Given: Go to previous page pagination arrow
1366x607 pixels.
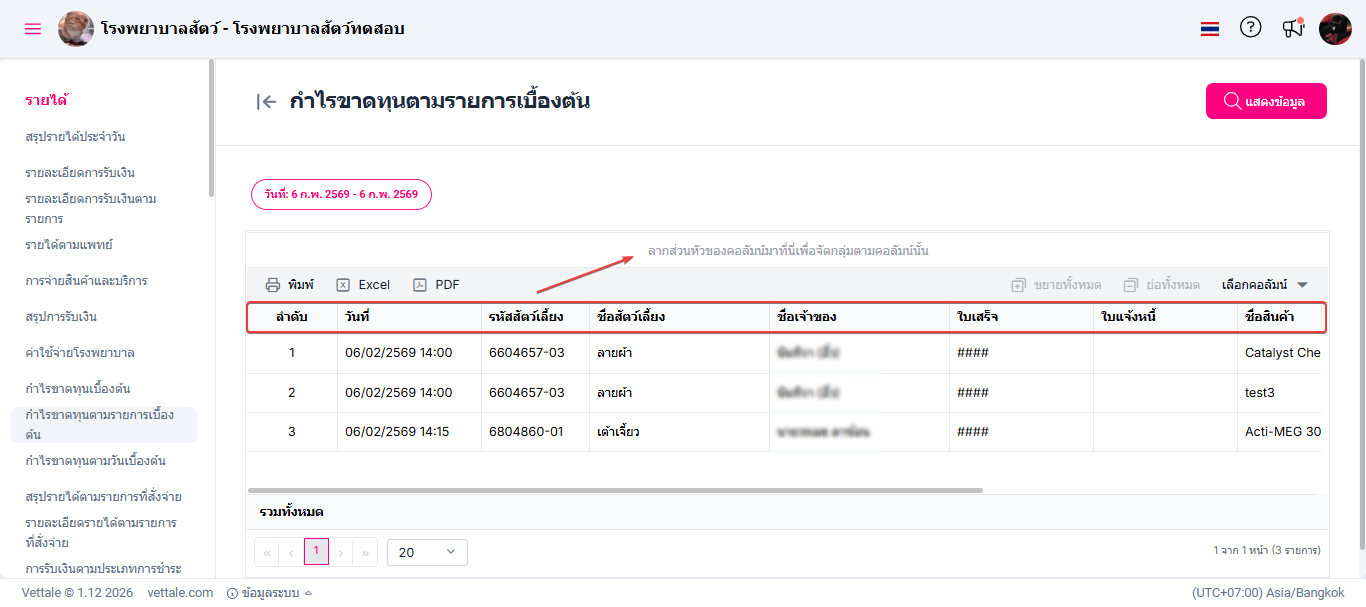Looking at the screenshot, I should pyautogui.click(x=291, y=552).
